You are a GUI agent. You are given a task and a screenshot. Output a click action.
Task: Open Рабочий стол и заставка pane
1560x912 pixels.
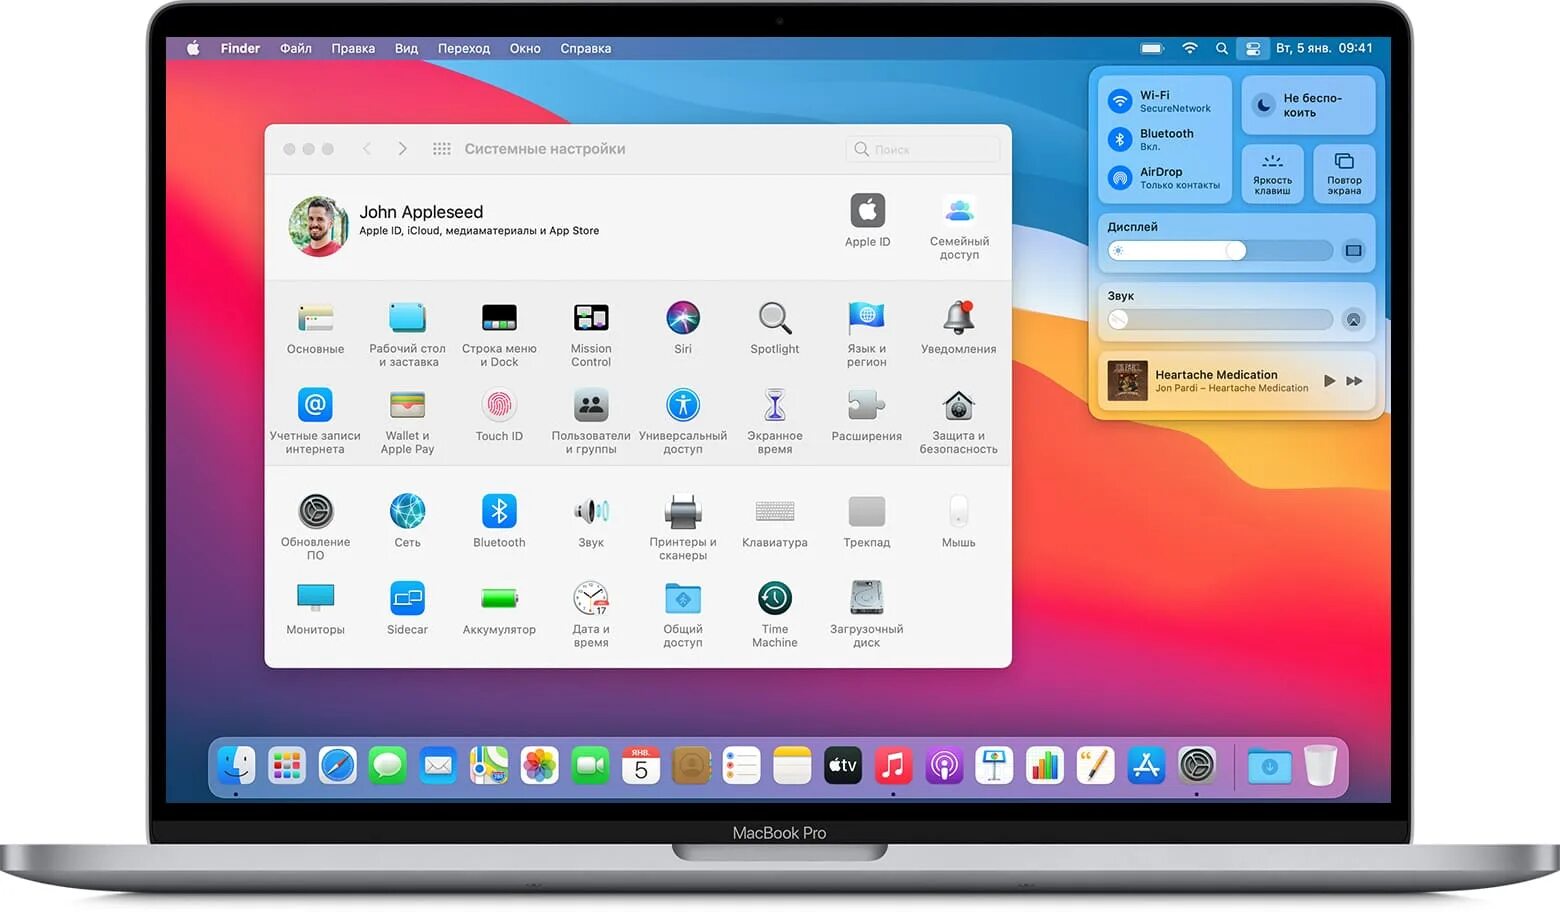(407, 319)
